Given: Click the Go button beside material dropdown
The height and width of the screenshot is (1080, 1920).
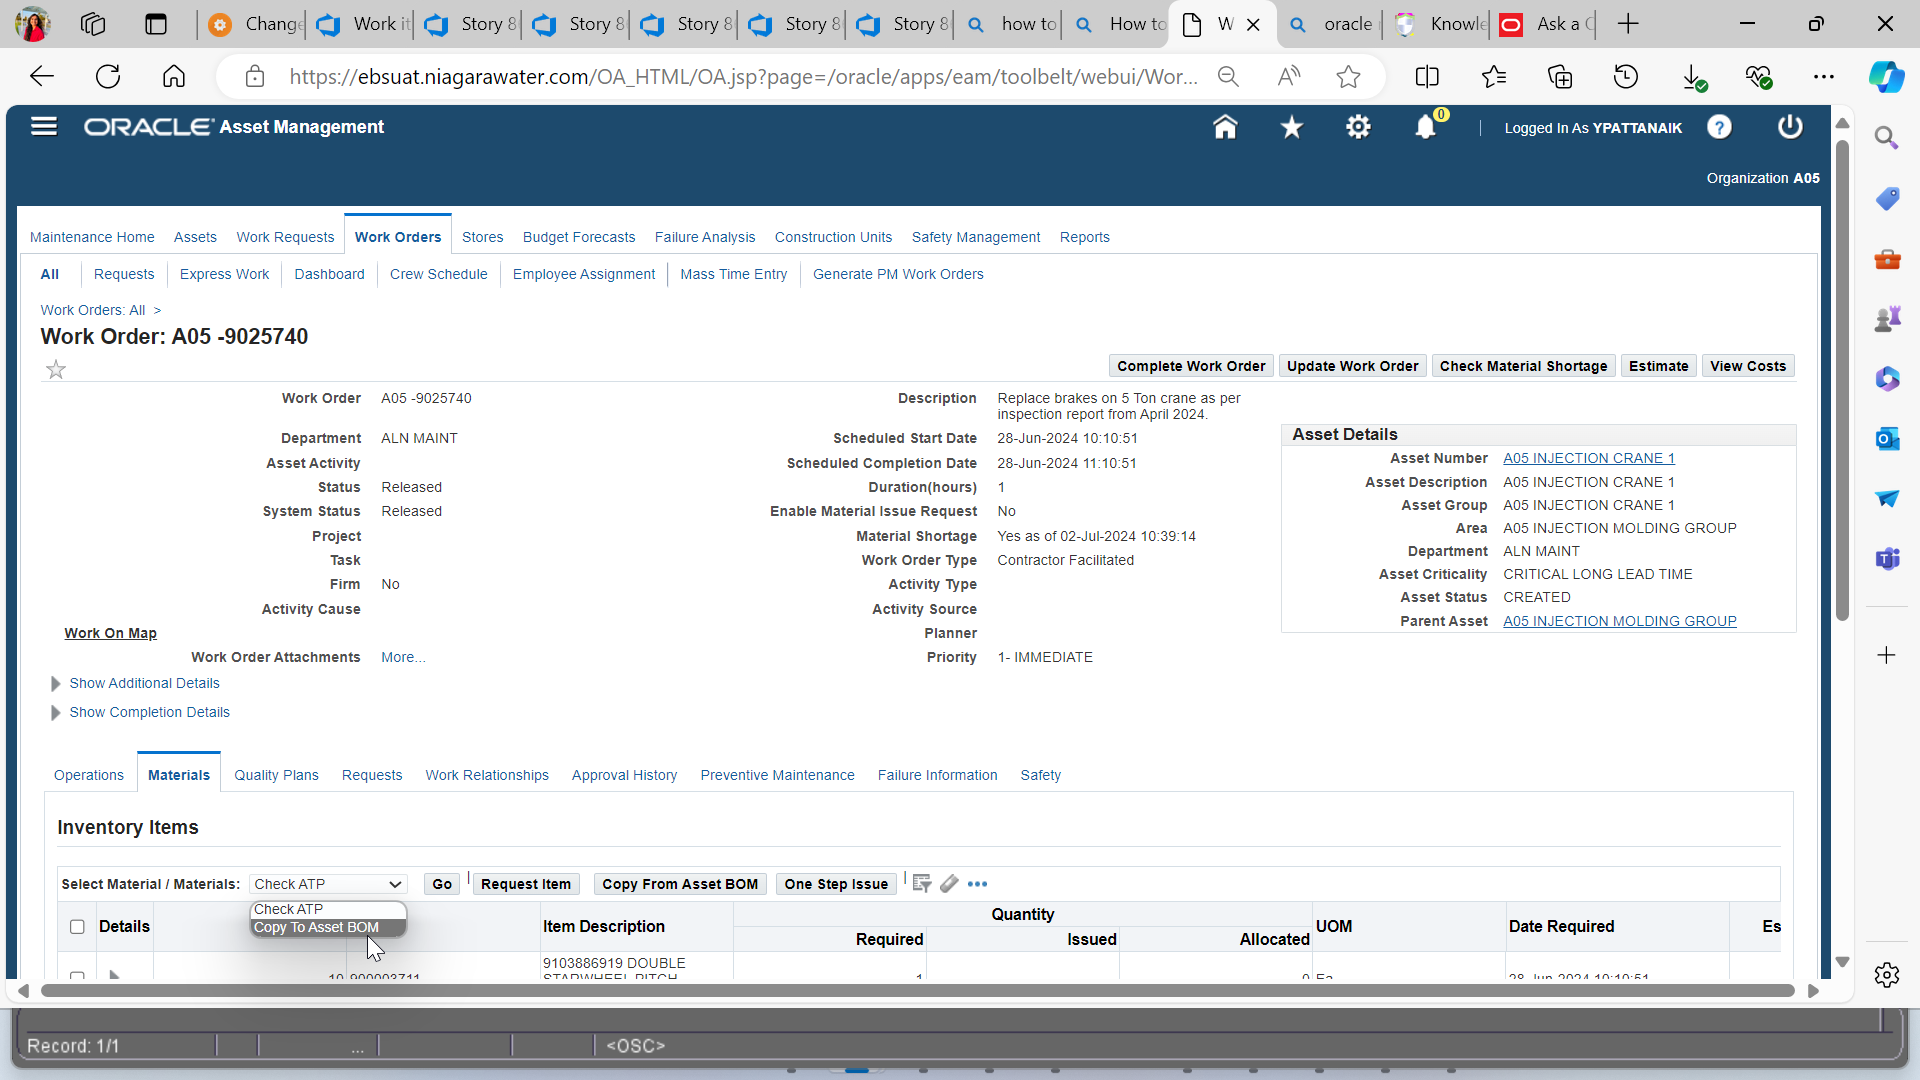Looking at the screenshot, I should click(442, 885).
